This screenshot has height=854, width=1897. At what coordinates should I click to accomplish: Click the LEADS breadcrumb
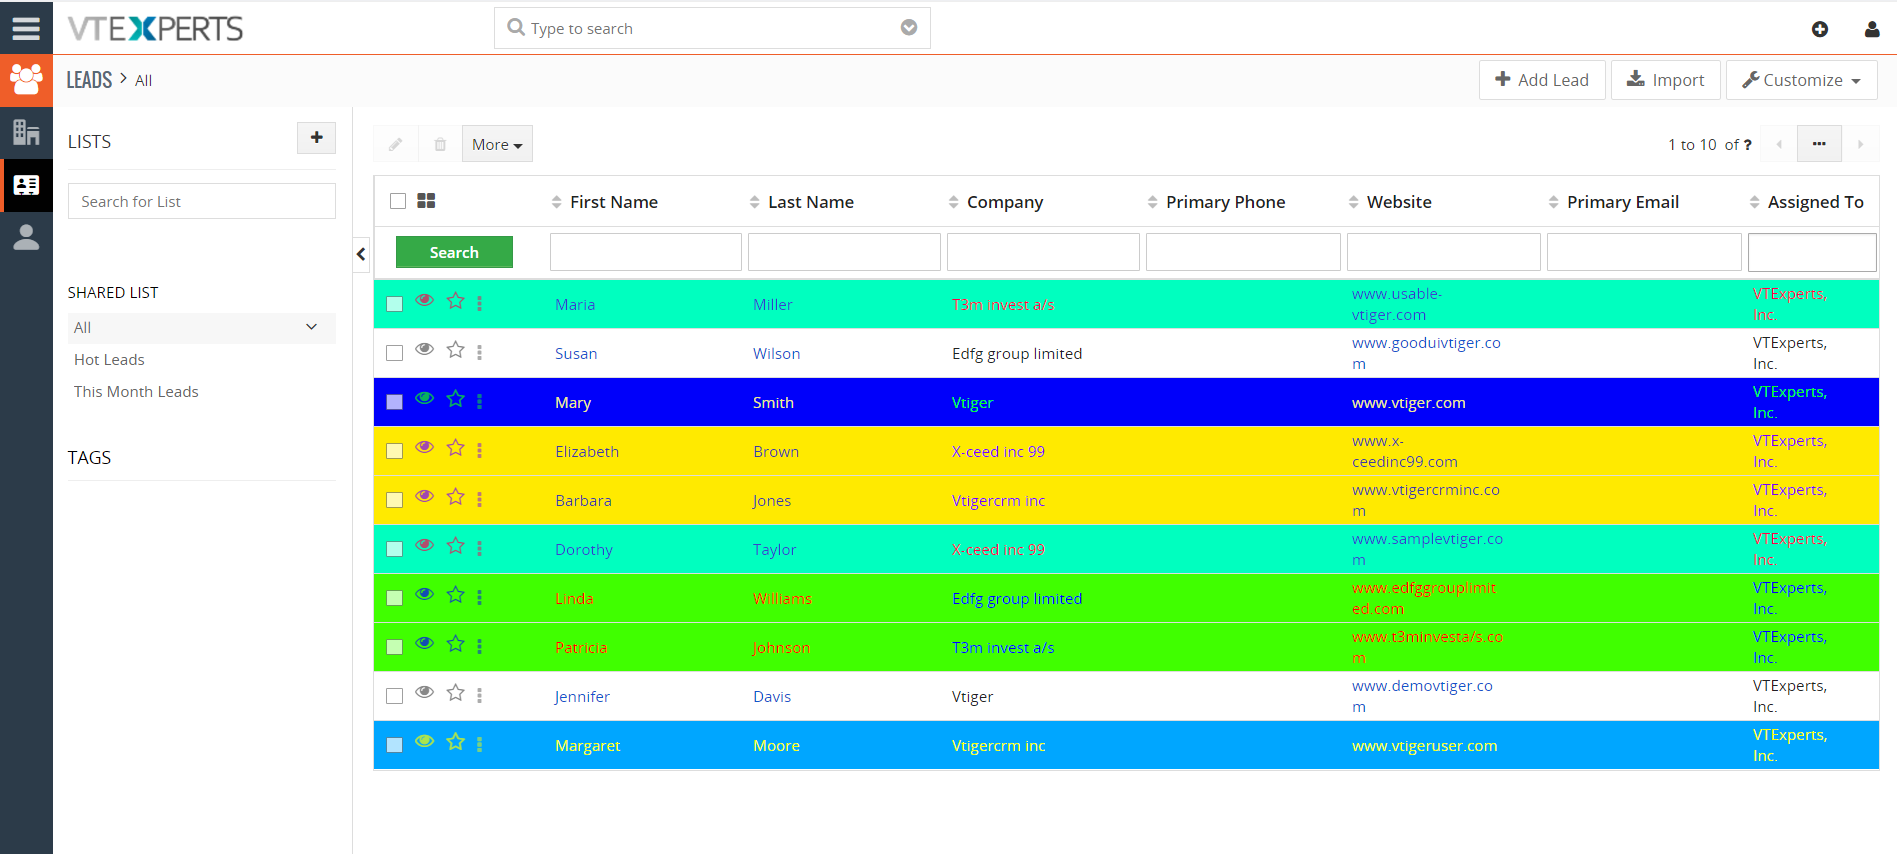[x=89, y=80]
